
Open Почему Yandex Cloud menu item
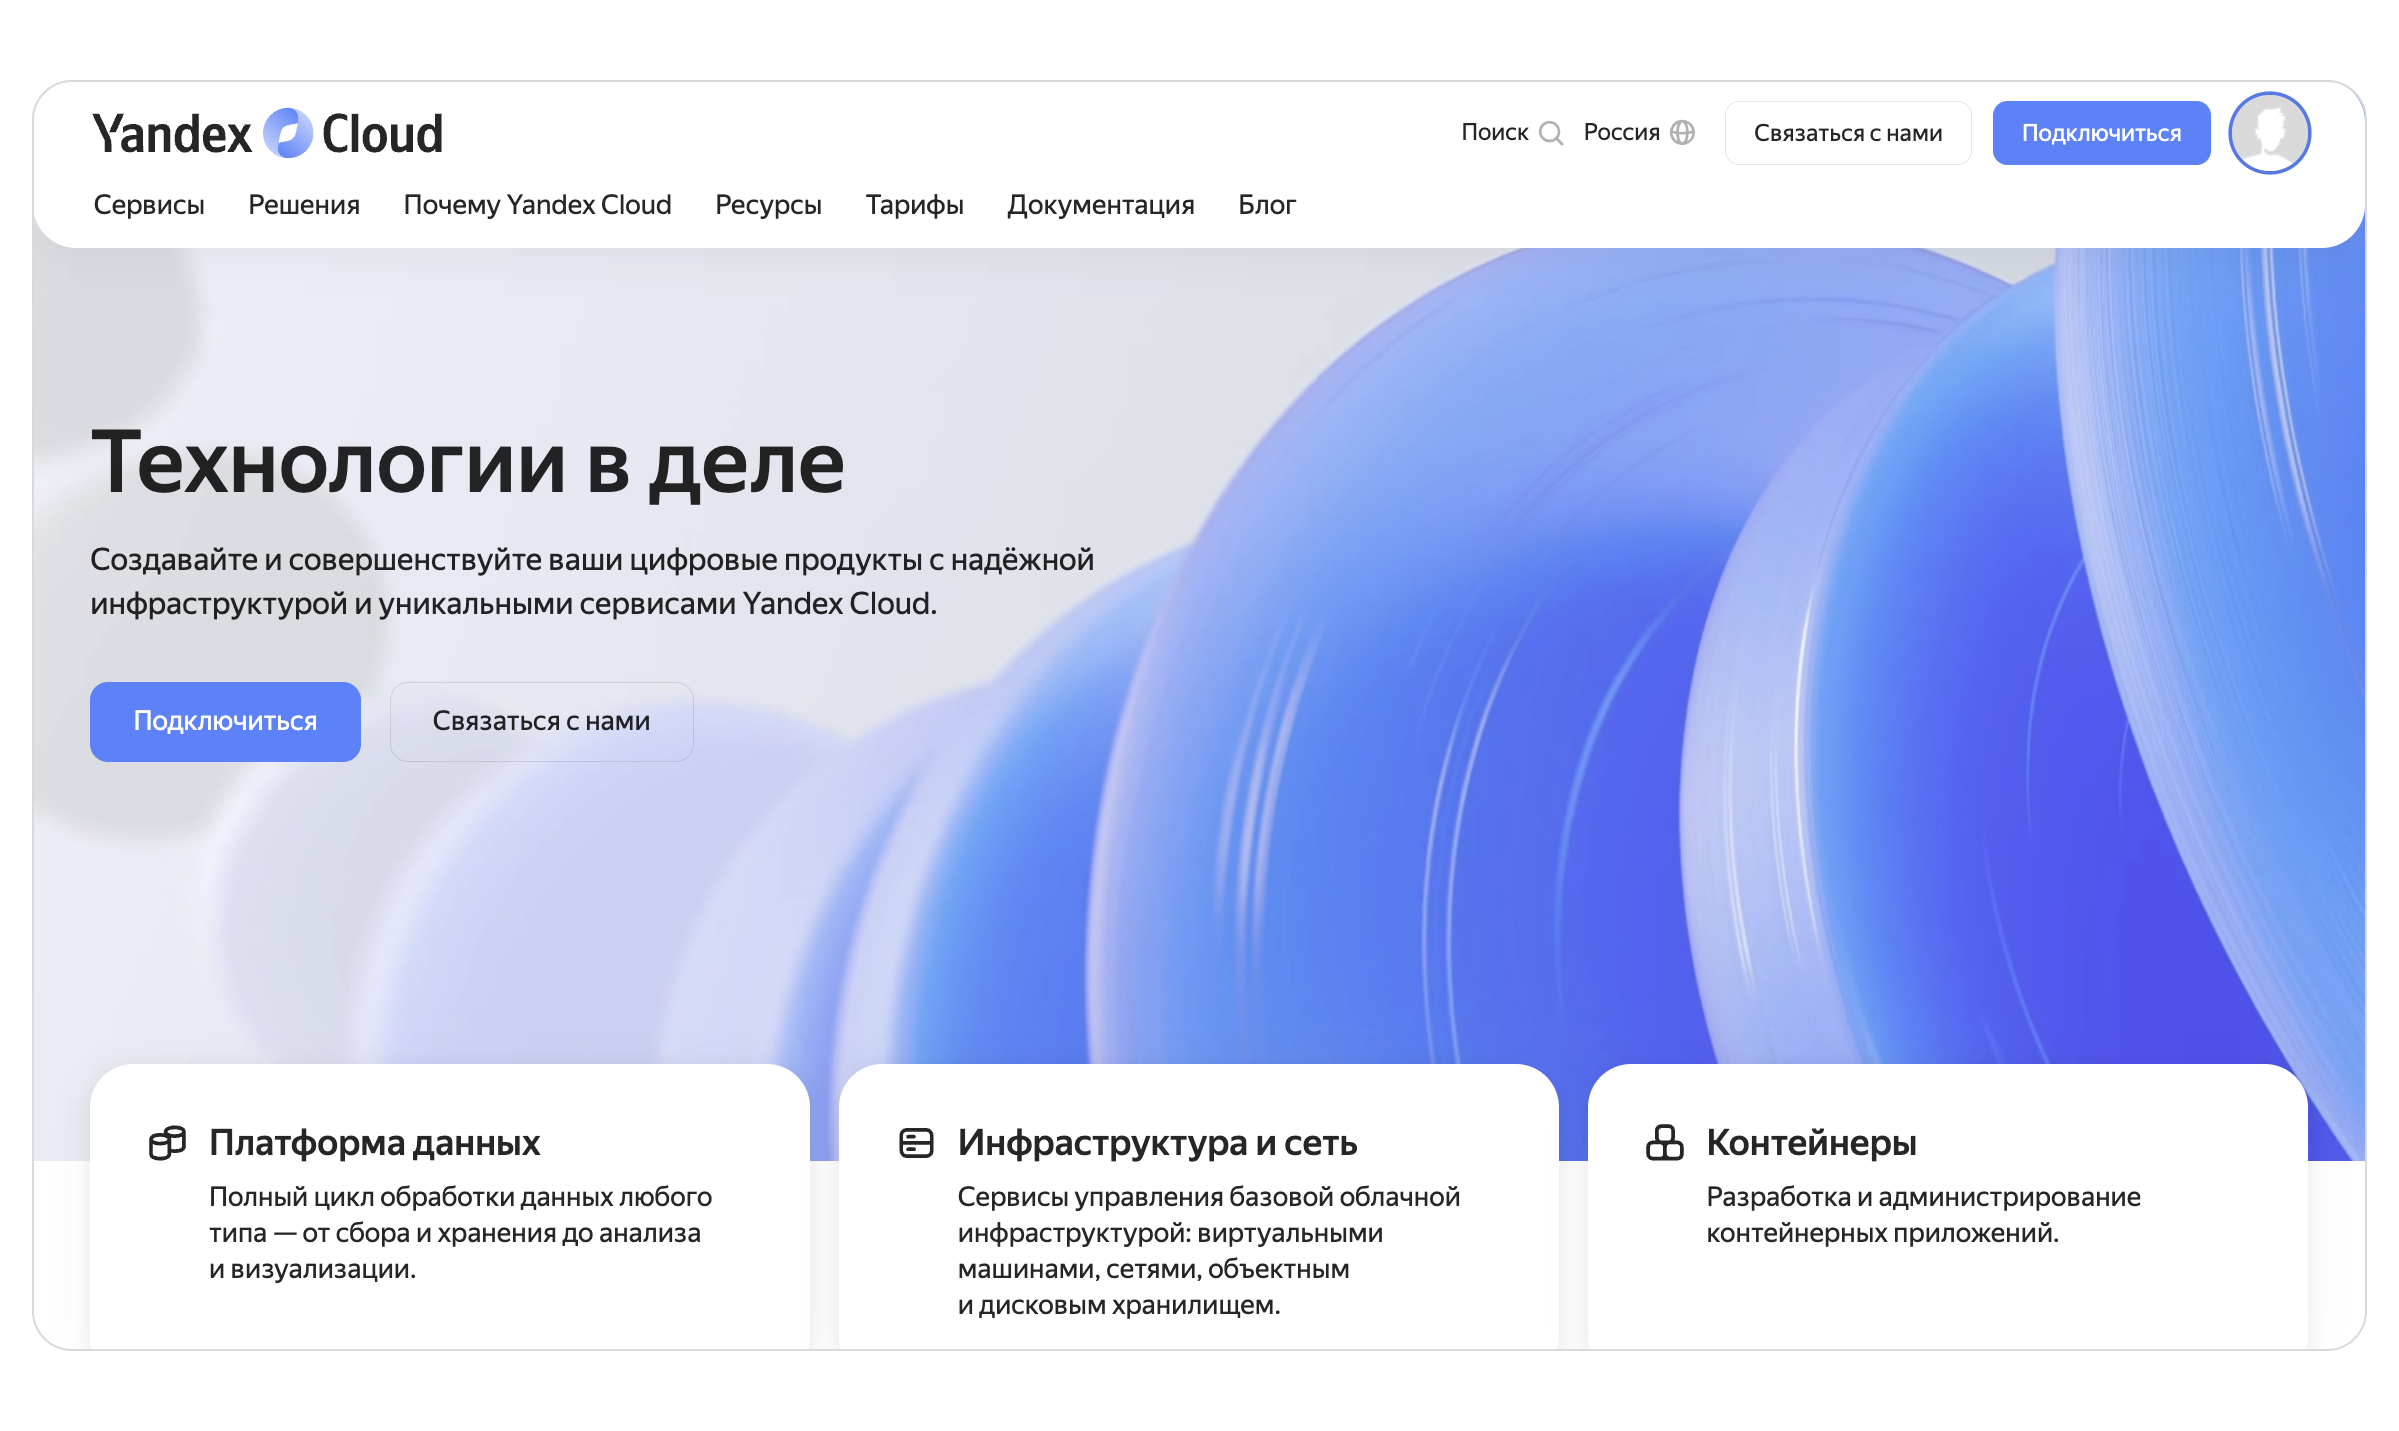pos(537,205)
